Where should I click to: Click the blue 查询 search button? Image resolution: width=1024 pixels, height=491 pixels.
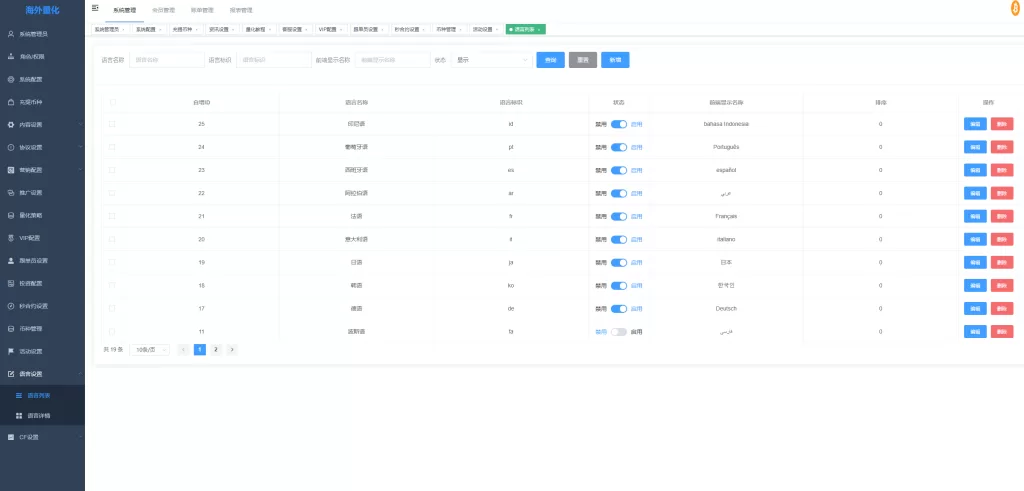click(x=550, y=60)
